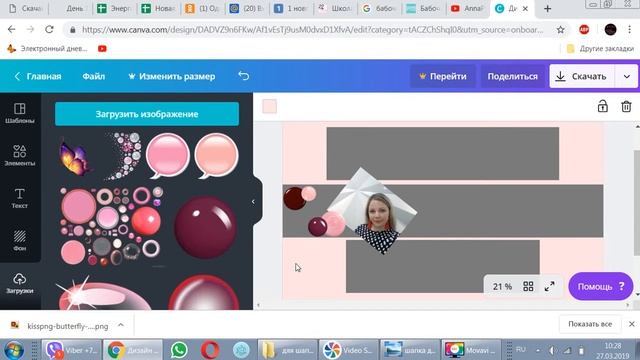The image size is (640, 360).
Task: Enter fullscreen presentation mode icon
Action: click(549, 286)
